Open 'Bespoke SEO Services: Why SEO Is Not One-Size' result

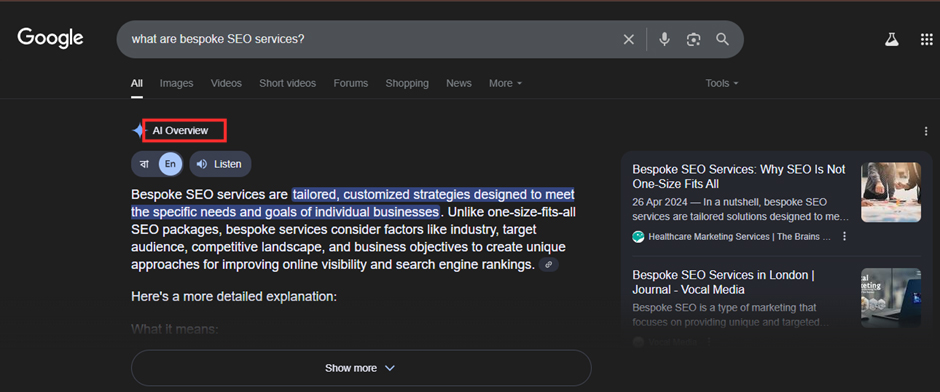pos(739,177)
